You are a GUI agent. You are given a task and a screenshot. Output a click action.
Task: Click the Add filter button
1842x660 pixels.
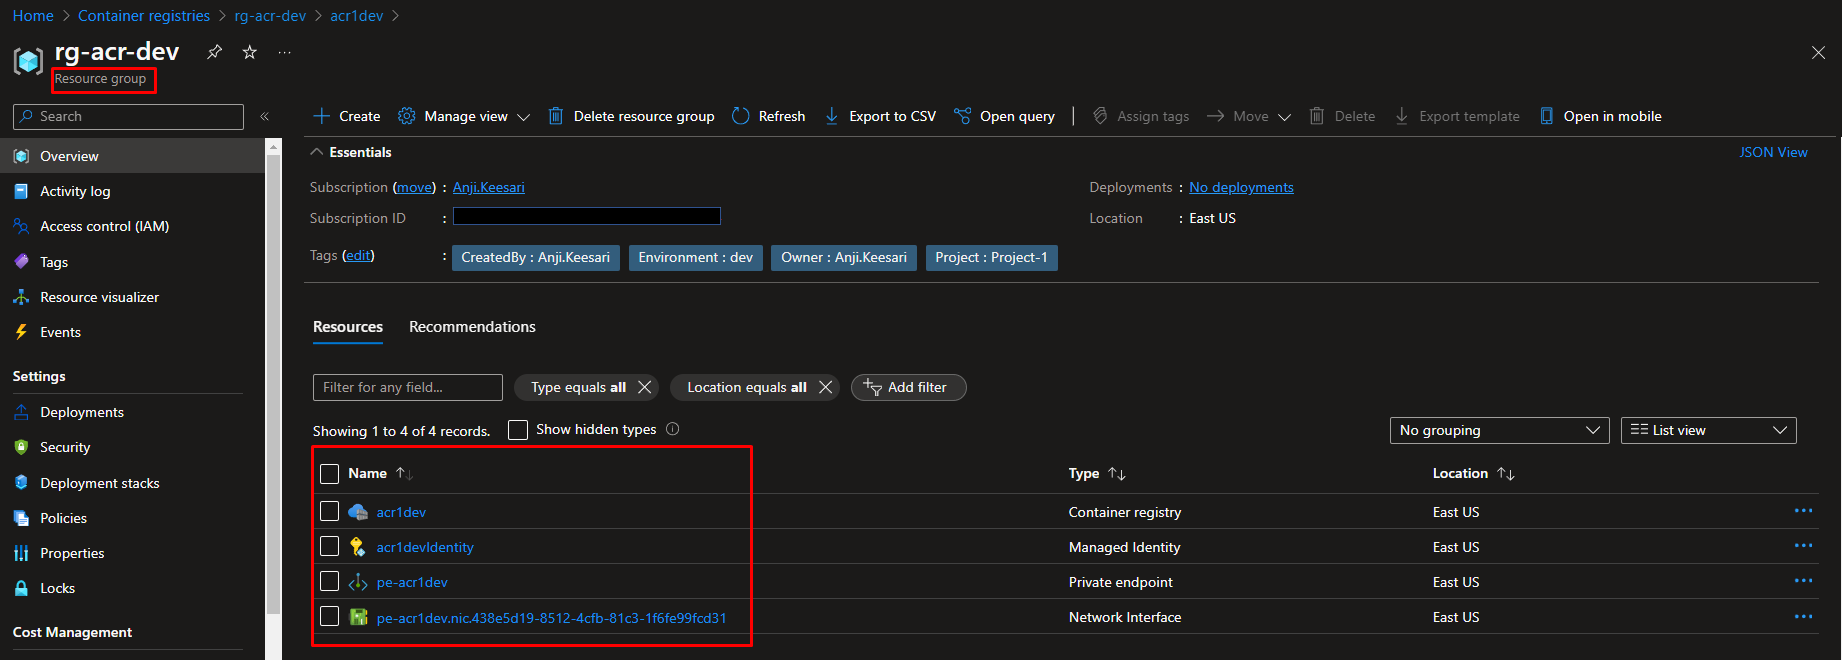click(908, 387)
